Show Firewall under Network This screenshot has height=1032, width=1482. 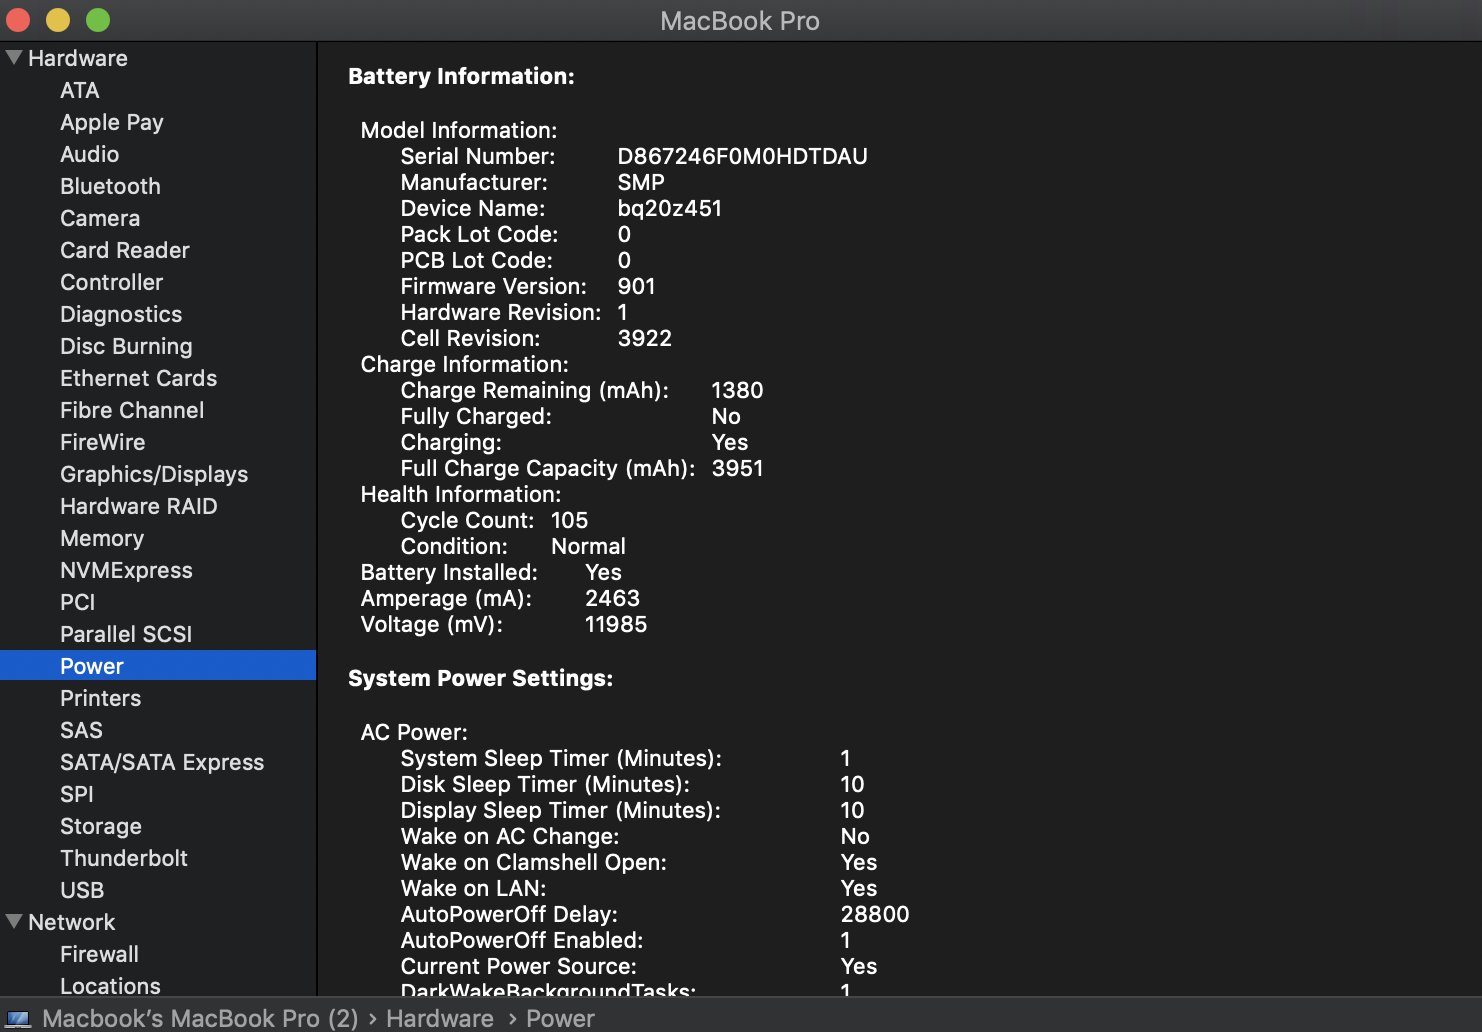click(99, 954)
